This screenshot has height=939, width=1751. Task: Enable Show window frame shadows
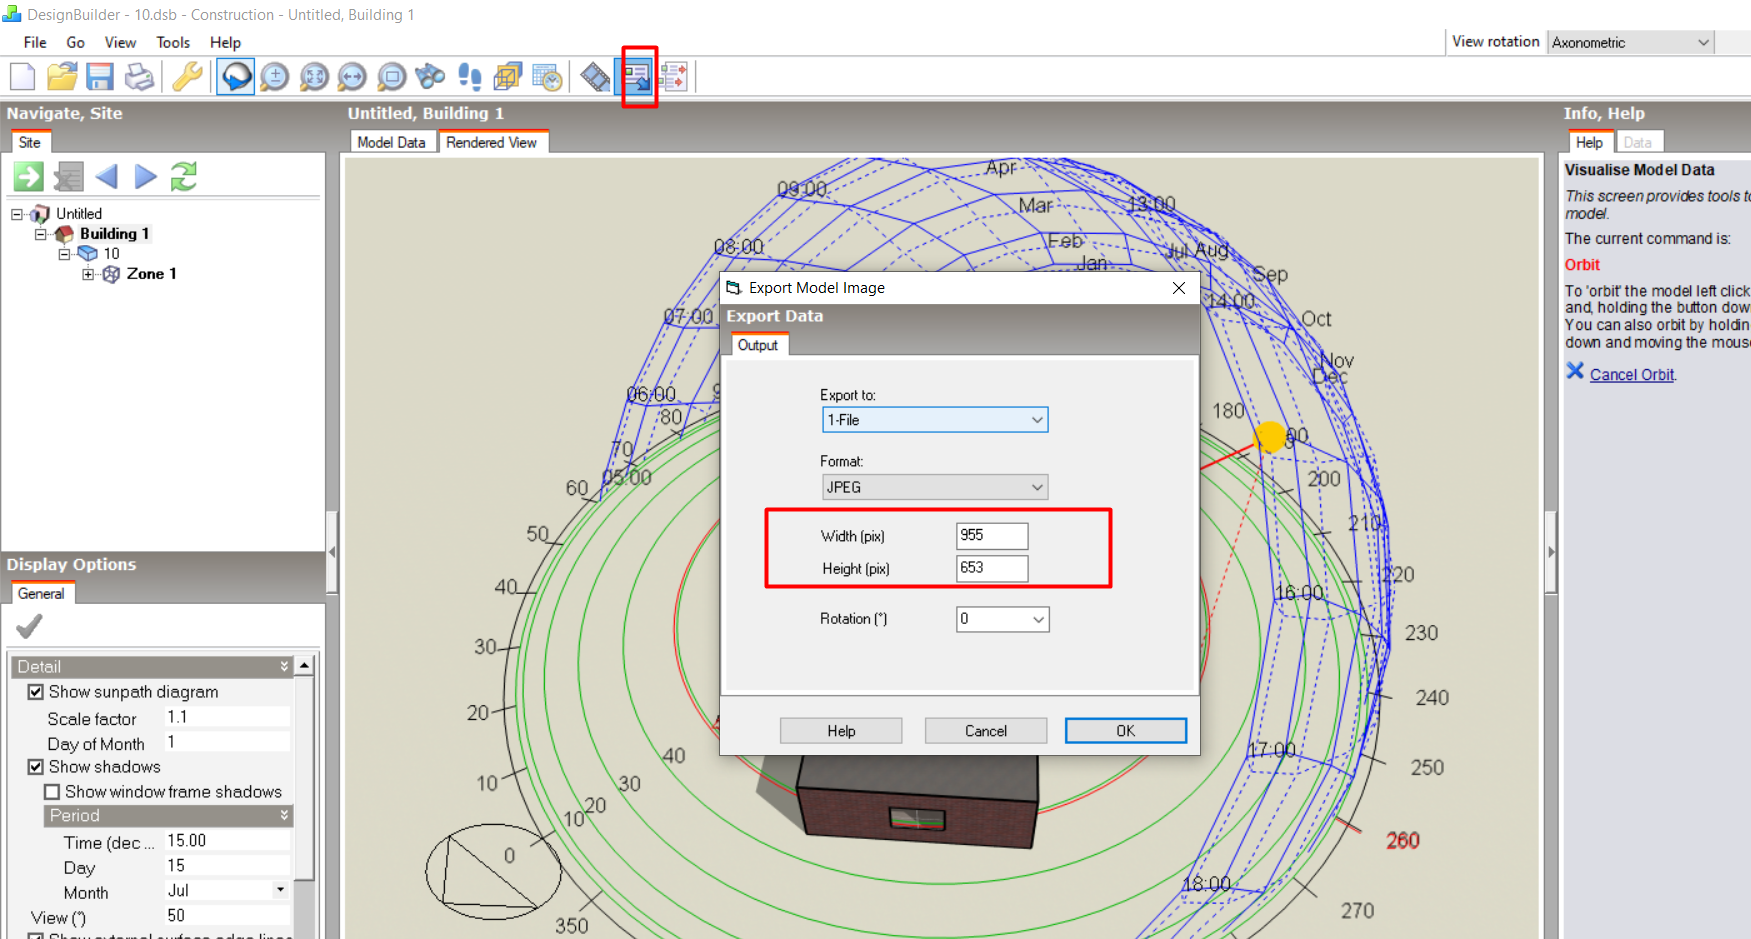point(52,792)
